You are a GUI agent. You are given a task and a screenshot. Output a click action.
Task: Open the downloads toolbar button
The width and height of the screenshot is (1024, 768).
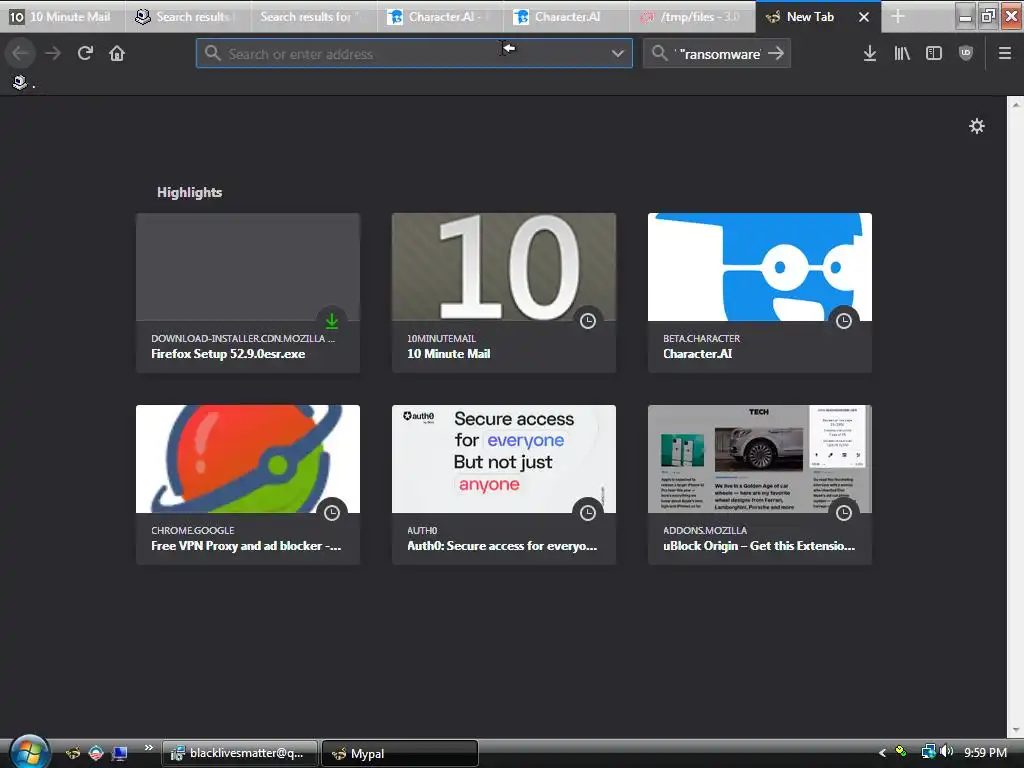pos(870,54)
